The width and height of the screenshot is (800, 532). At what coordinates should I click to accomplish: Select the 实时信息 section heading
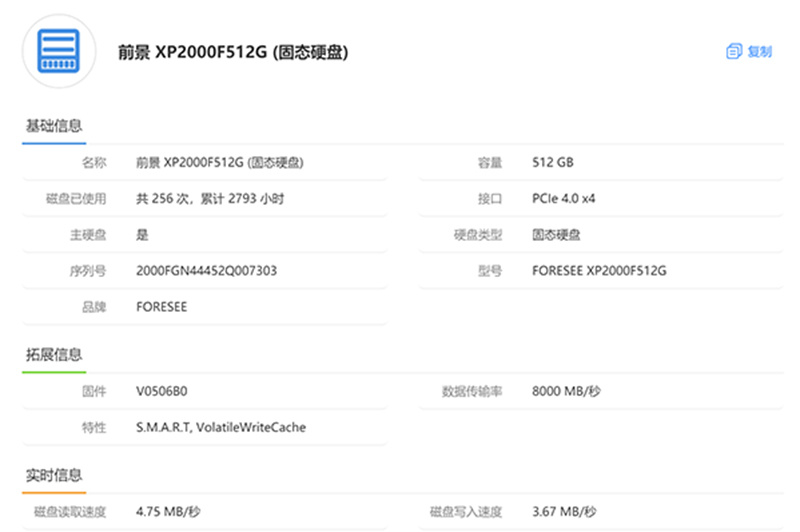pyautogui.click(x=54, y=475)
